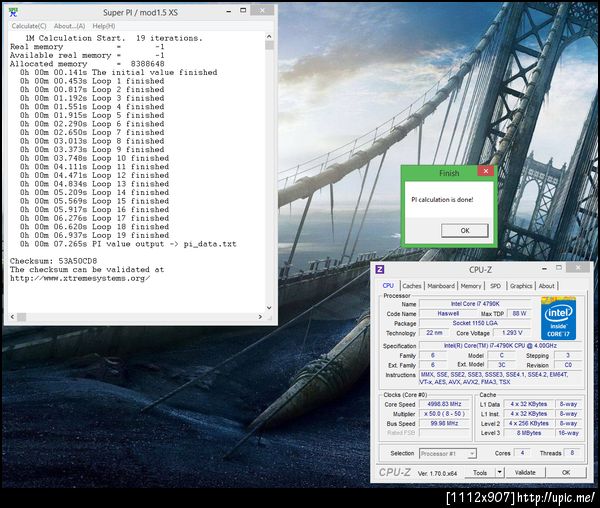Switch to the About tab in CPU-Z
Screen dimensions: 600x508
(x=546, y=286)
